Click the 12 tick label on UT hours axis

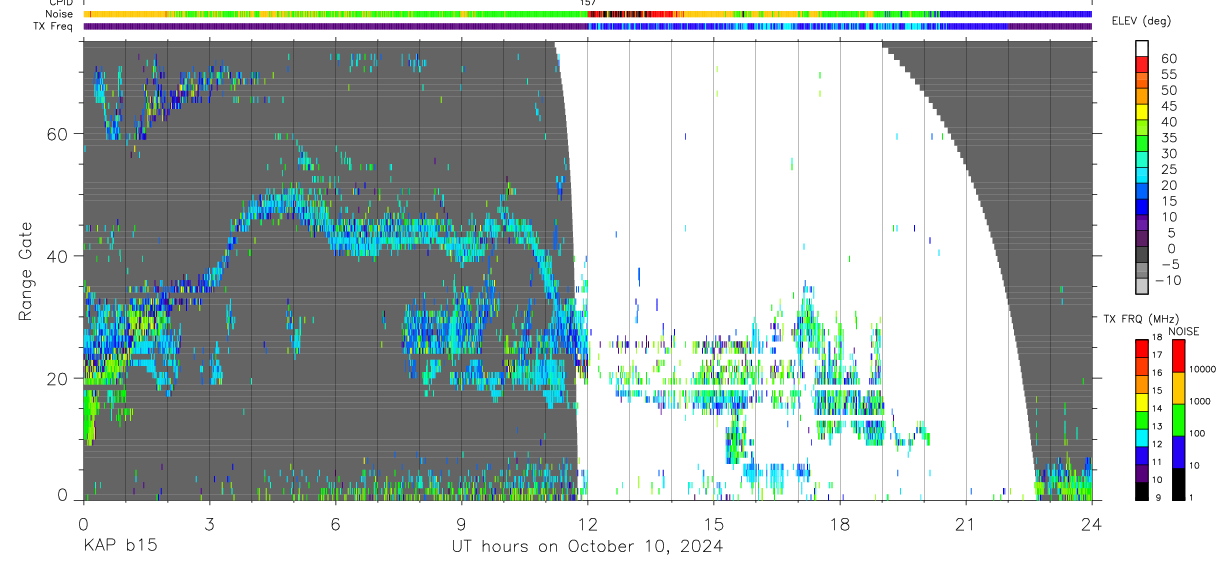587,524
